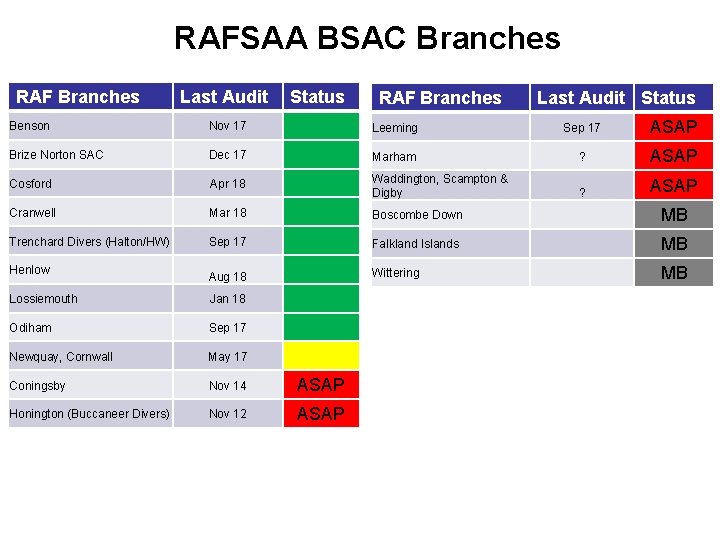Click the grey MB status for Wittering

click(x=674, y=272)
